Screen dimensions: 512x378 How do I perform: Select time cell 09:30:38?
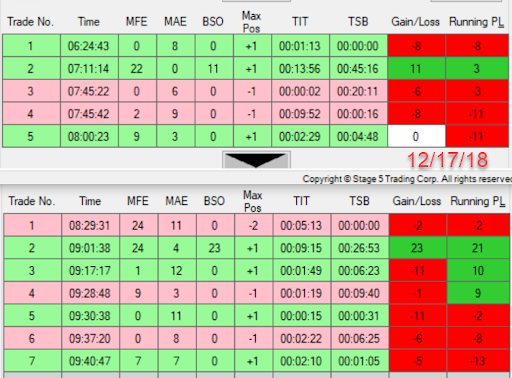tap(90, 316)
